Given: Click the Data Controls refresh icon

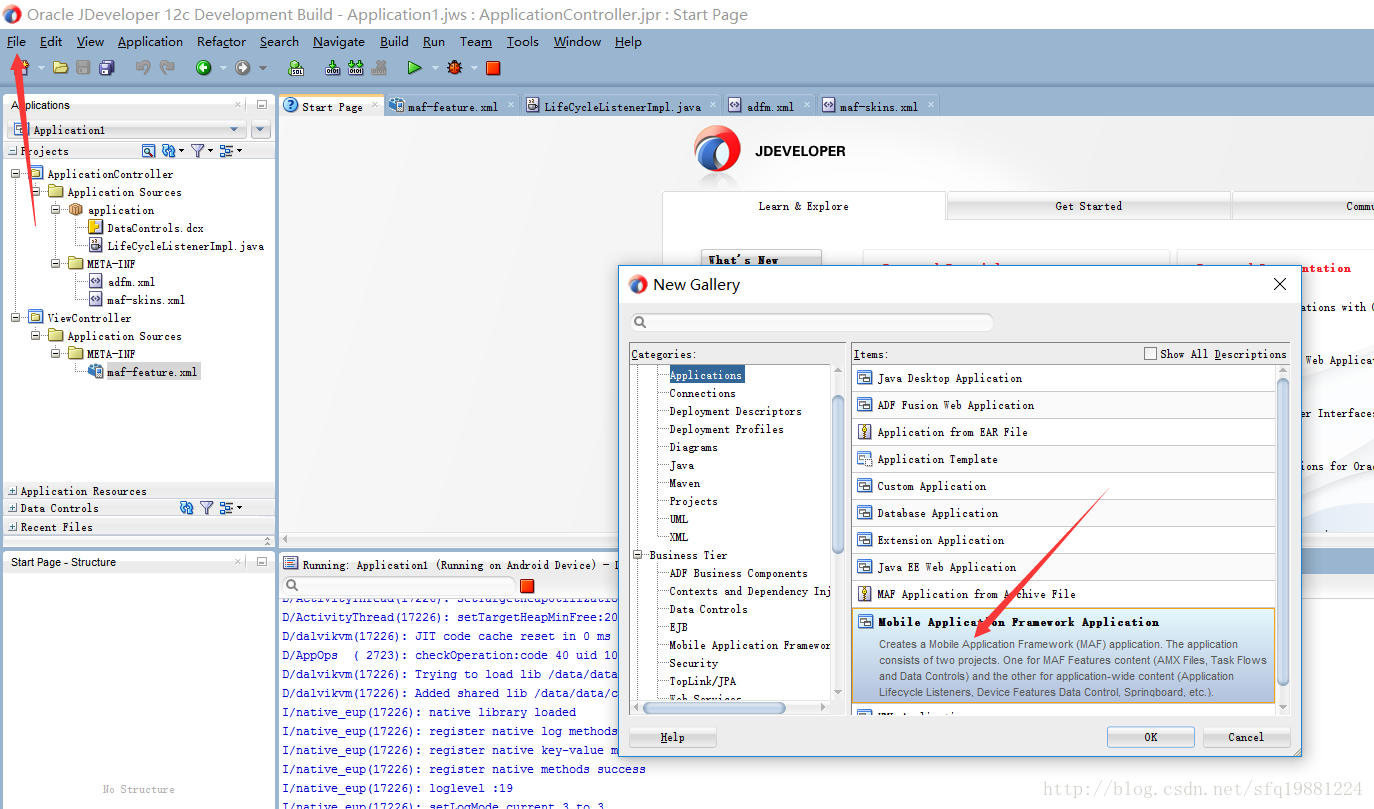Looking at the screenshot, I should pyautogui.click(x=186, y=508).
